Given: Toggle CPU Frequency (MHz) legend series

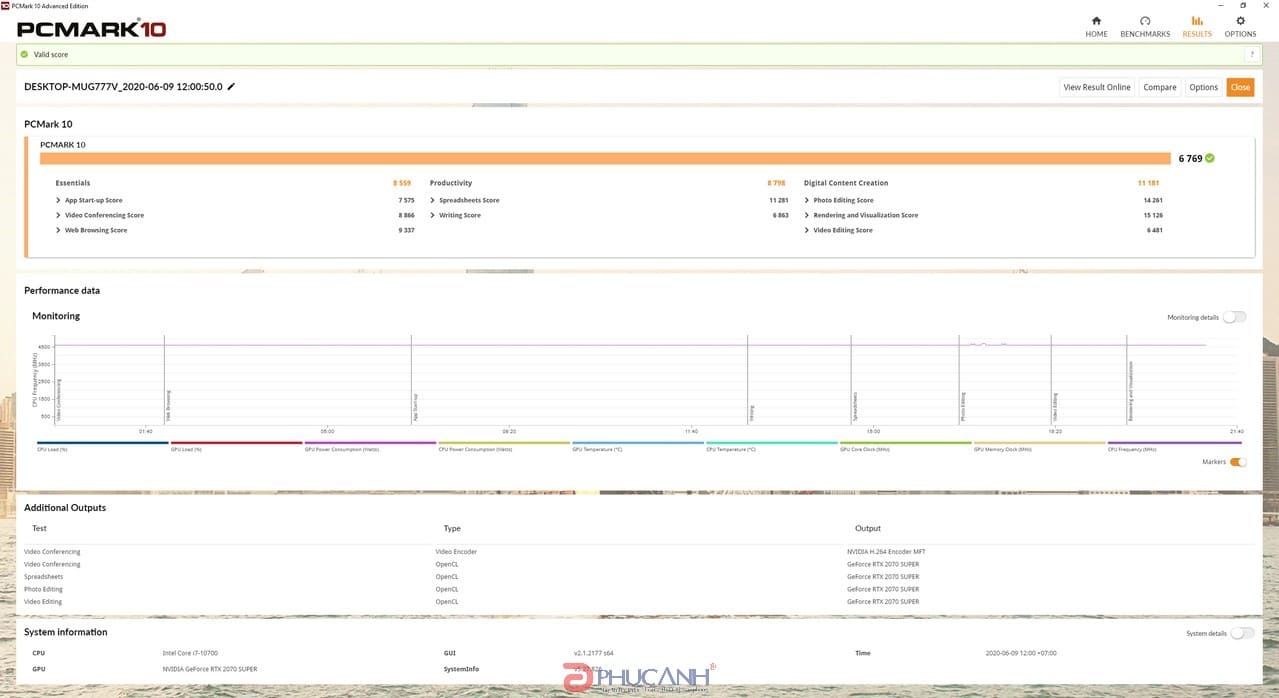Looking at the screenshot, I should (x=1174, y=446).
